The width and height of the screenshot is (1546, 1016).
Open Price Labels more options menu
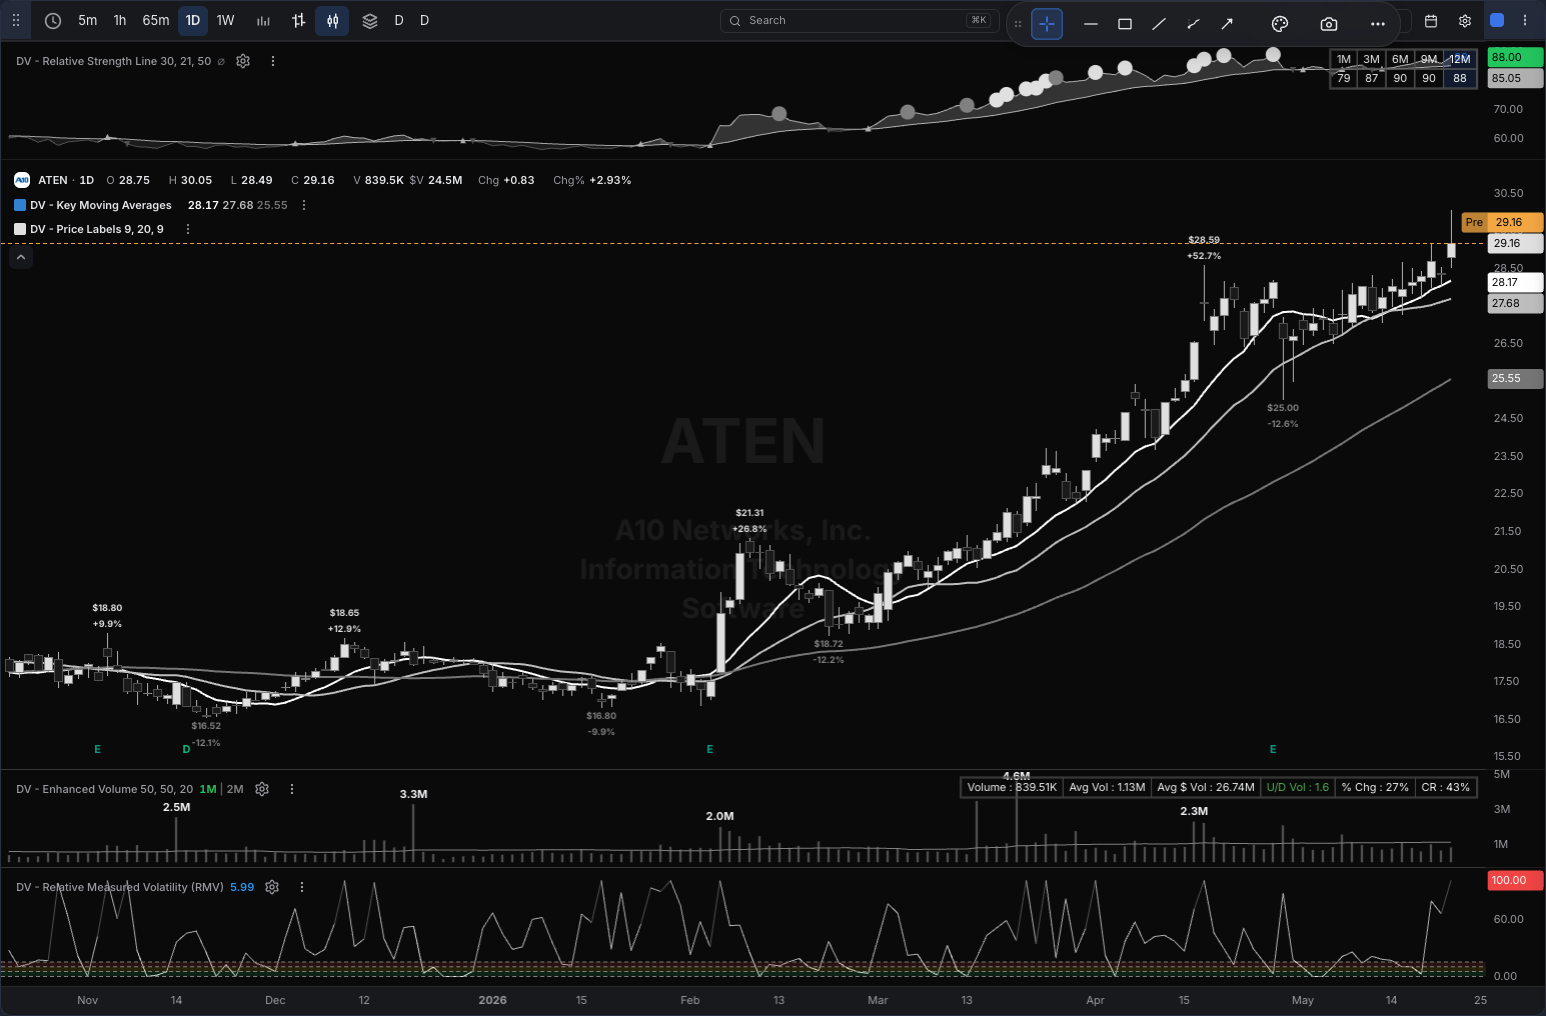tap(188, 229)
